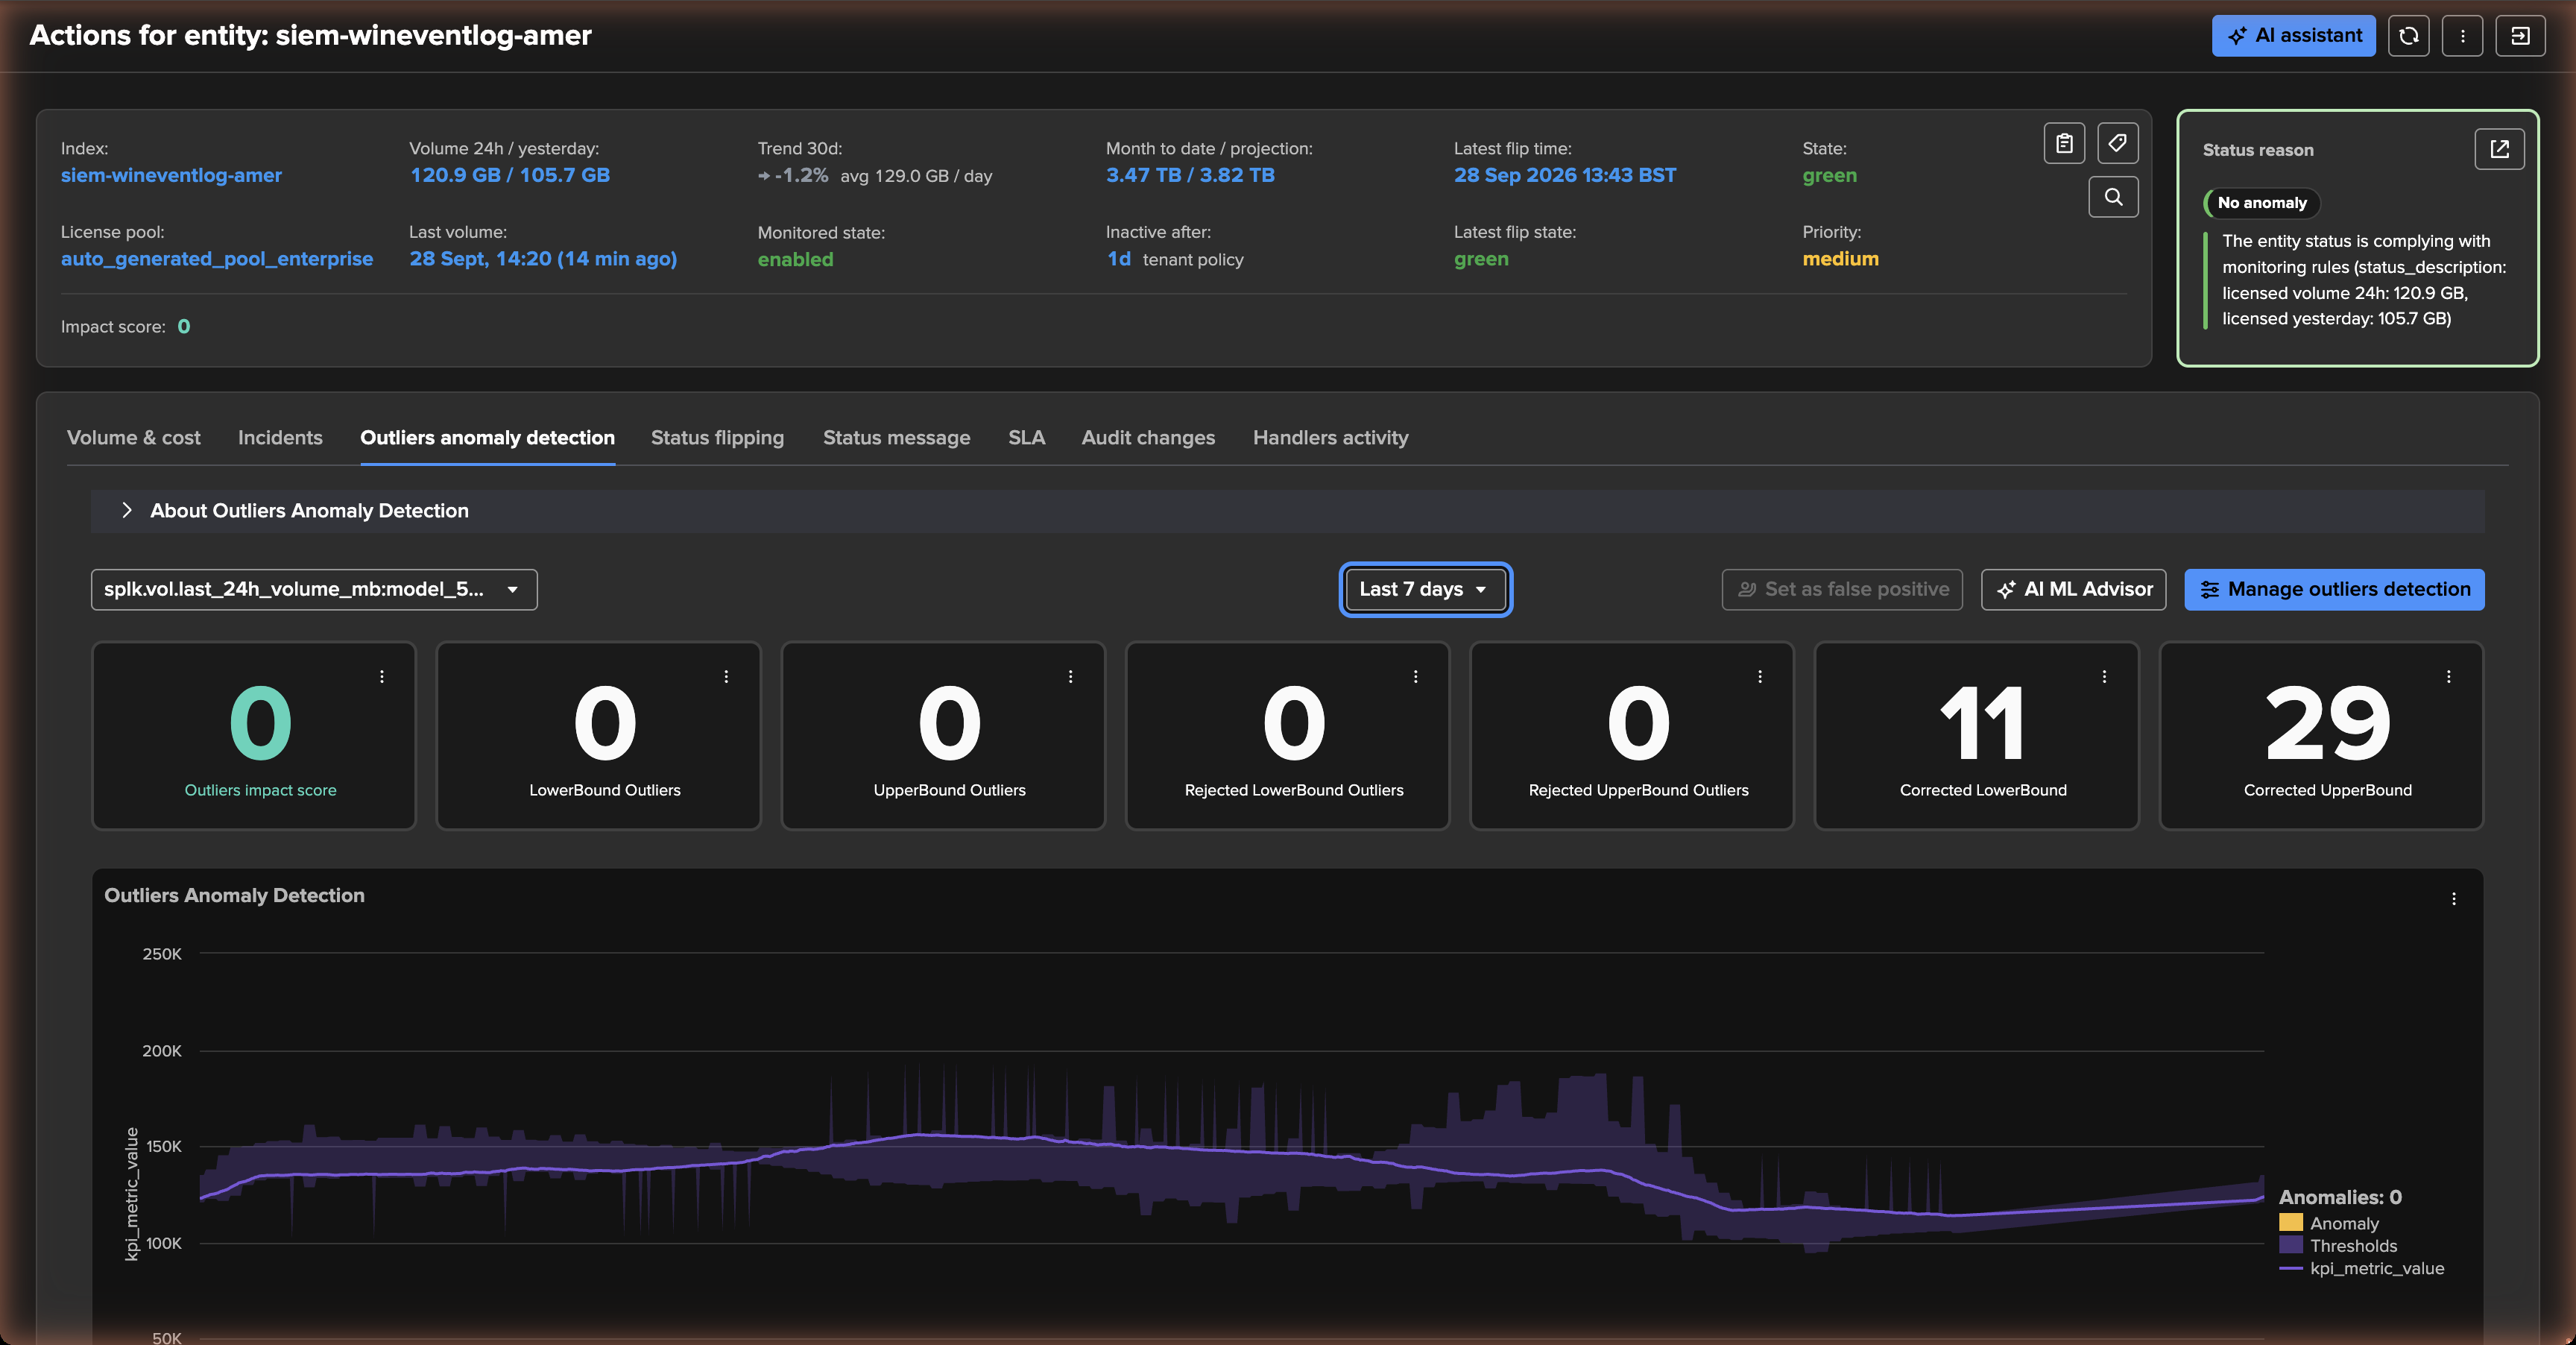Open the header three-dot options menu

pos(2462,36)
